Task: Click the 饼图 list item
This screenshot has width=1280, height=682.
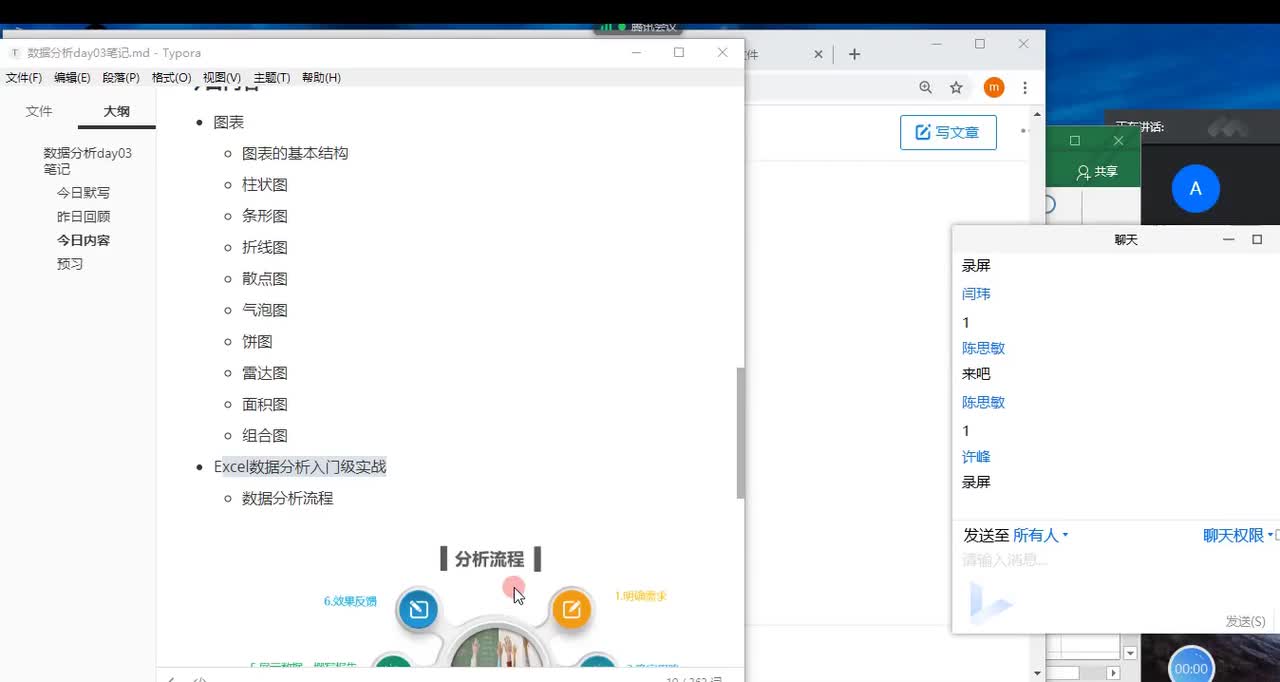Action: click(x=257, y=341)
